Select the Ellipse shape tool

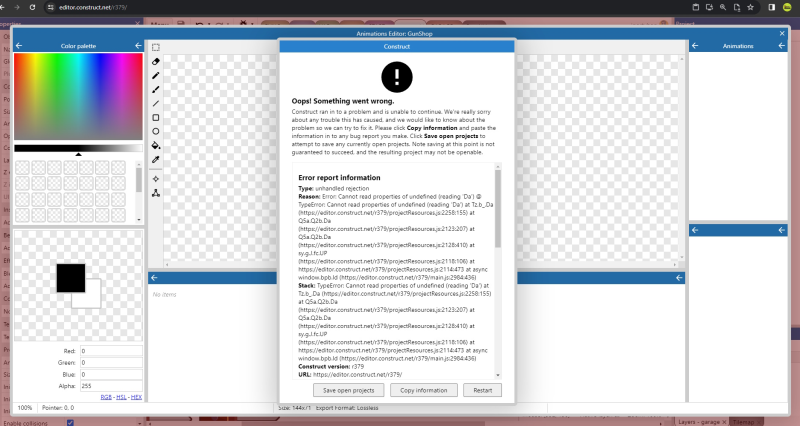coord(156,132)
